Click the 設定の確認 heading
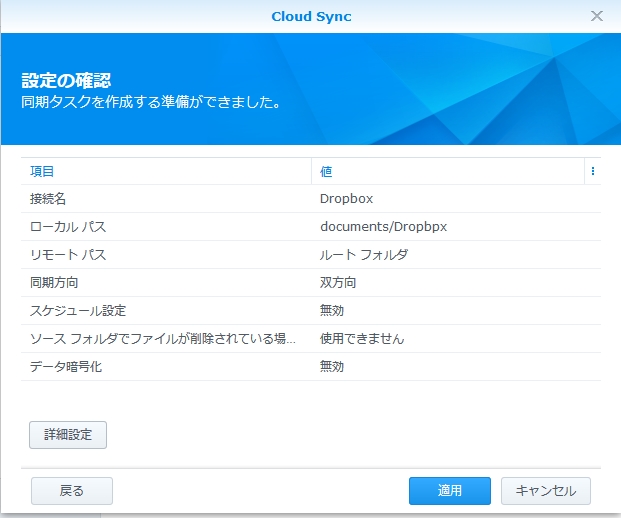 coord(66,80)
